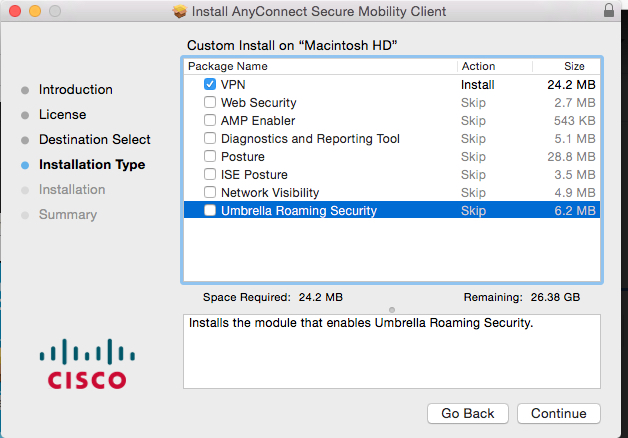Click the Go Back button

click(x=468, y=413)
